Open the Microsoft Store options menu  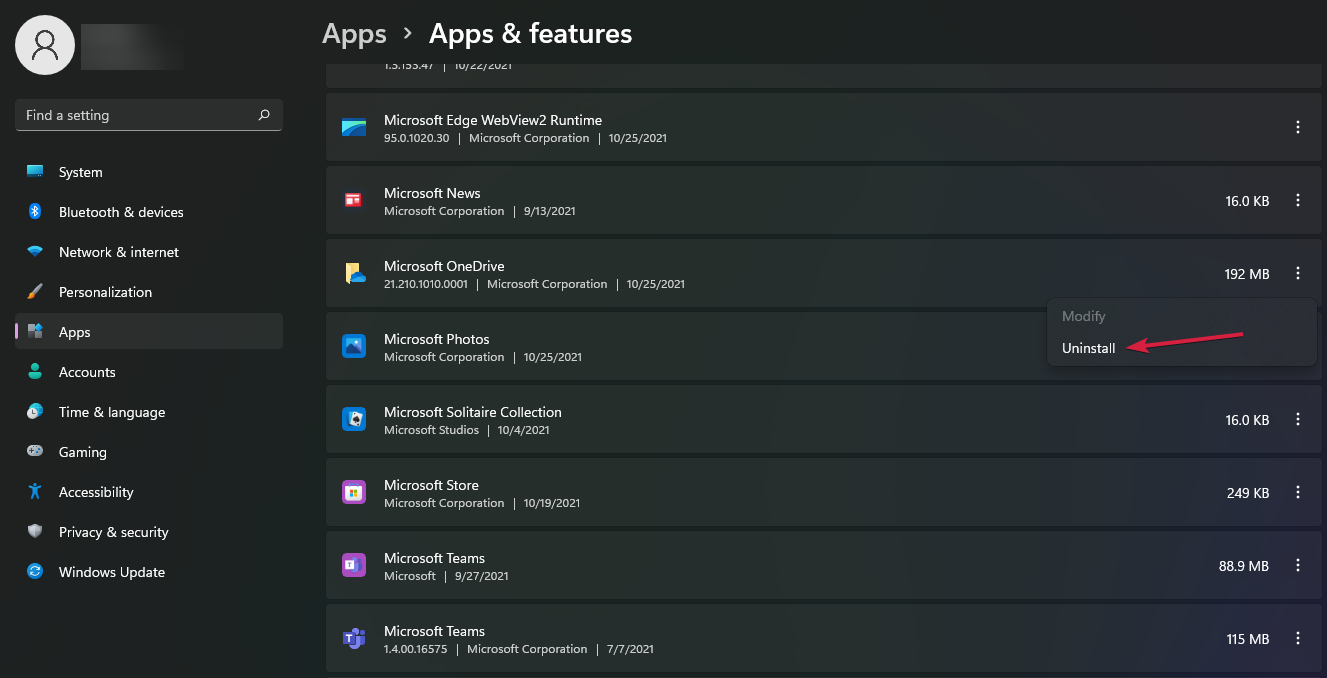[1298, 492]
